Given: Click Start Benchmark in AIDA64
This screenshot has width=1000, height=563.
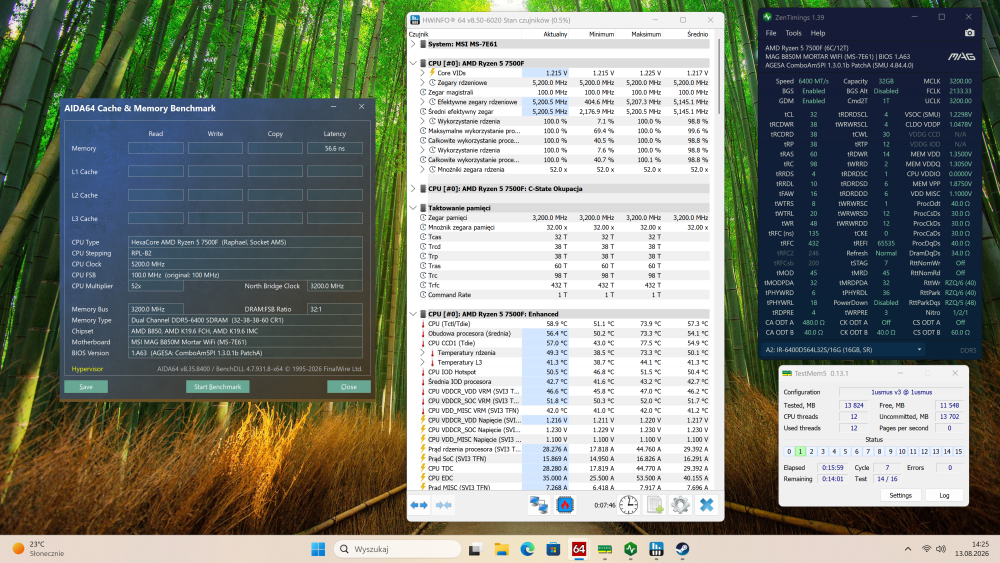Looking at the screenshot, I should click(217, 386).
